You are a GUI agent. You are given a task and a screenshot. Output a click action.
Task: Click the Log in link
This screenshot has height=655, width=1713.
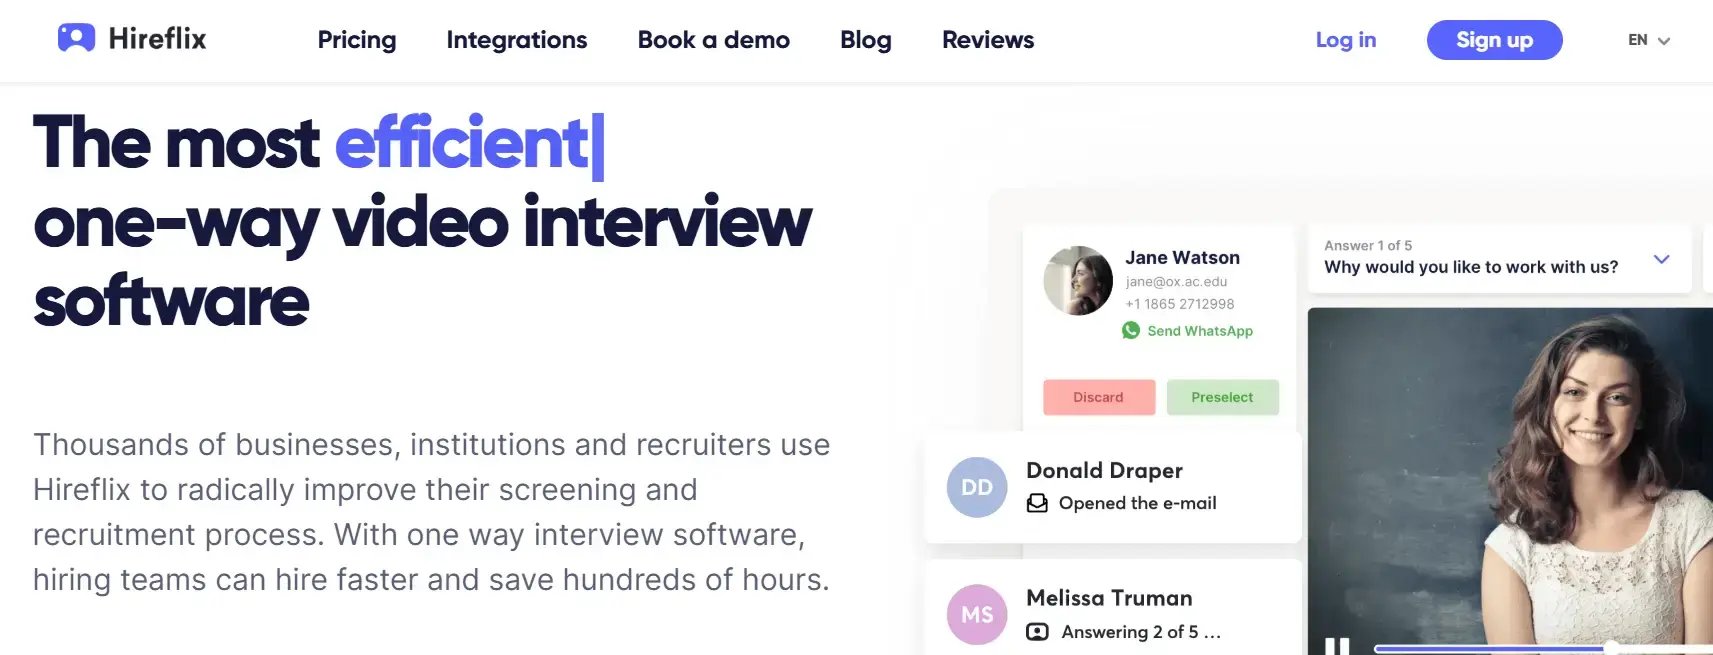(1346, 40)
